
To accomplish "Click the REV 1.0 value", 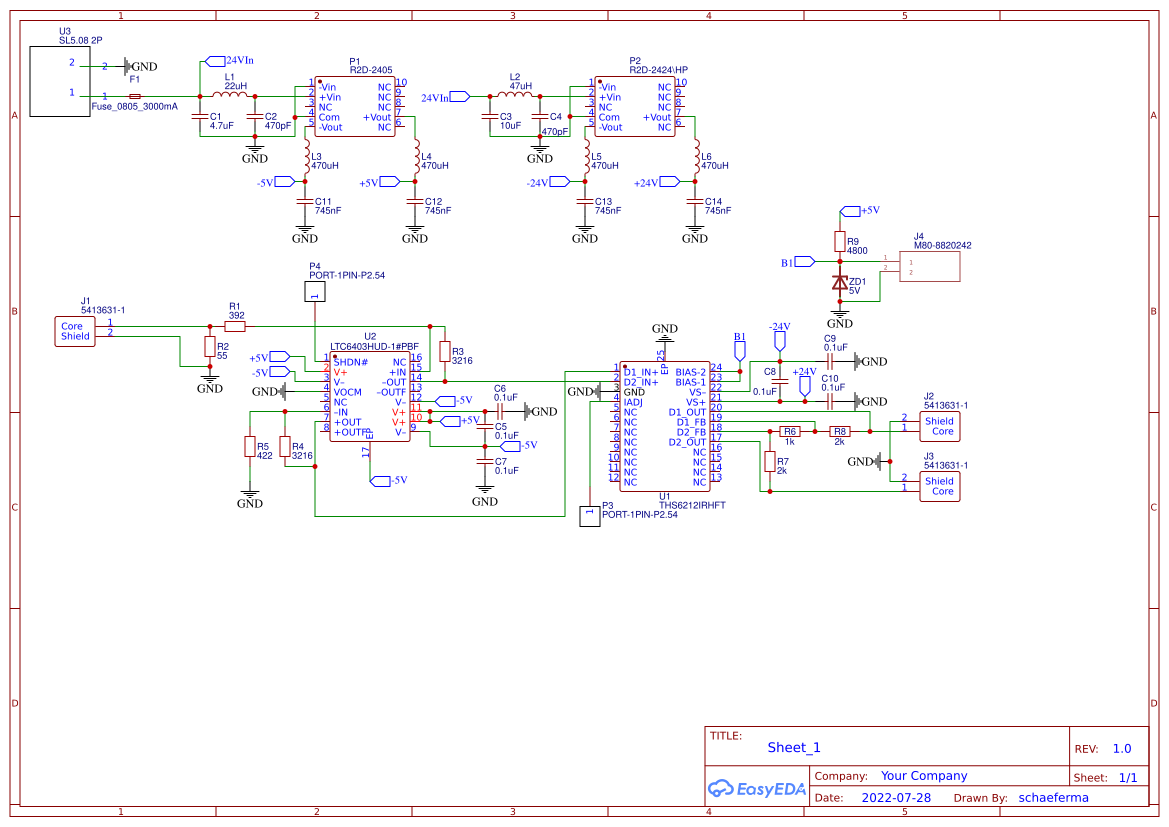I will click(1121, 747).
